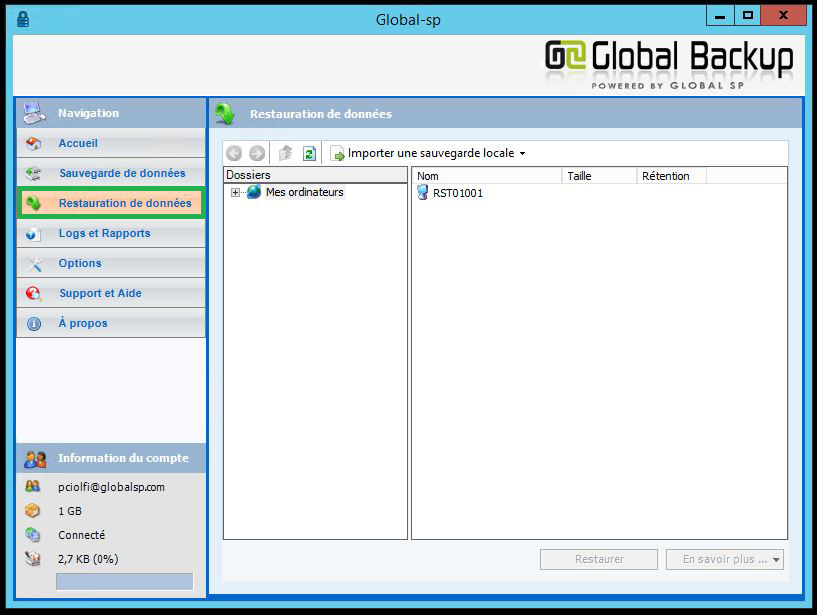The width and height of the screenshot is (817, 615).
Task: Click the Navigation header computer icon
Action: pos(34,113)
